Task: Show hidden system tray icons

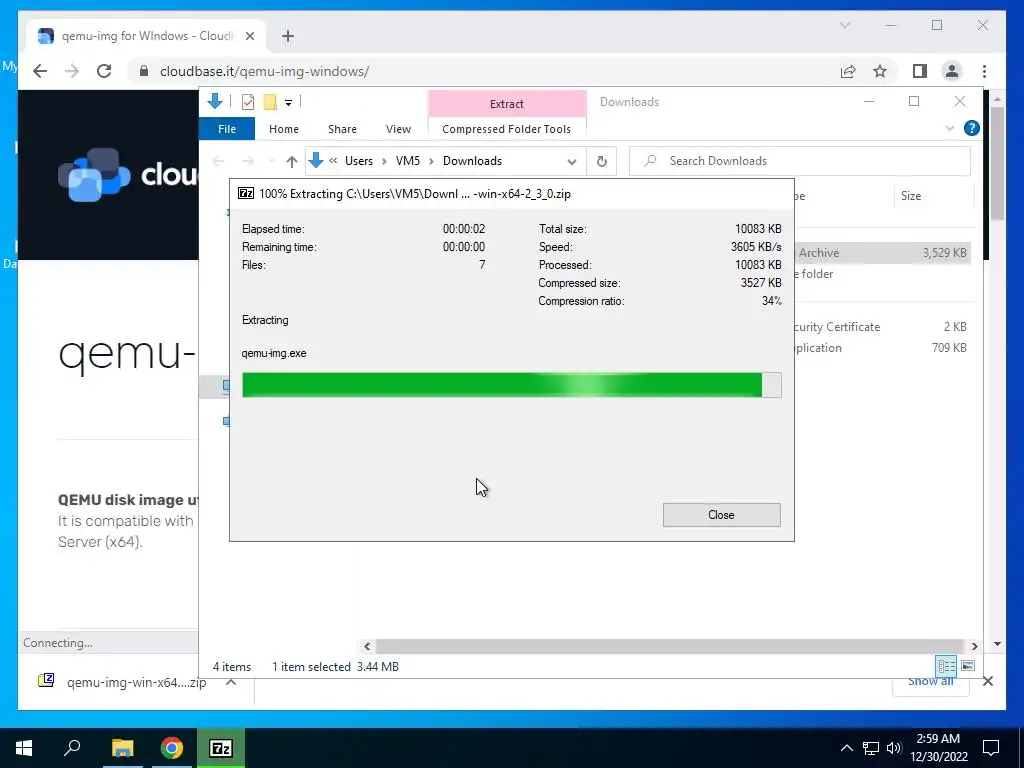Action: [846, 748]
